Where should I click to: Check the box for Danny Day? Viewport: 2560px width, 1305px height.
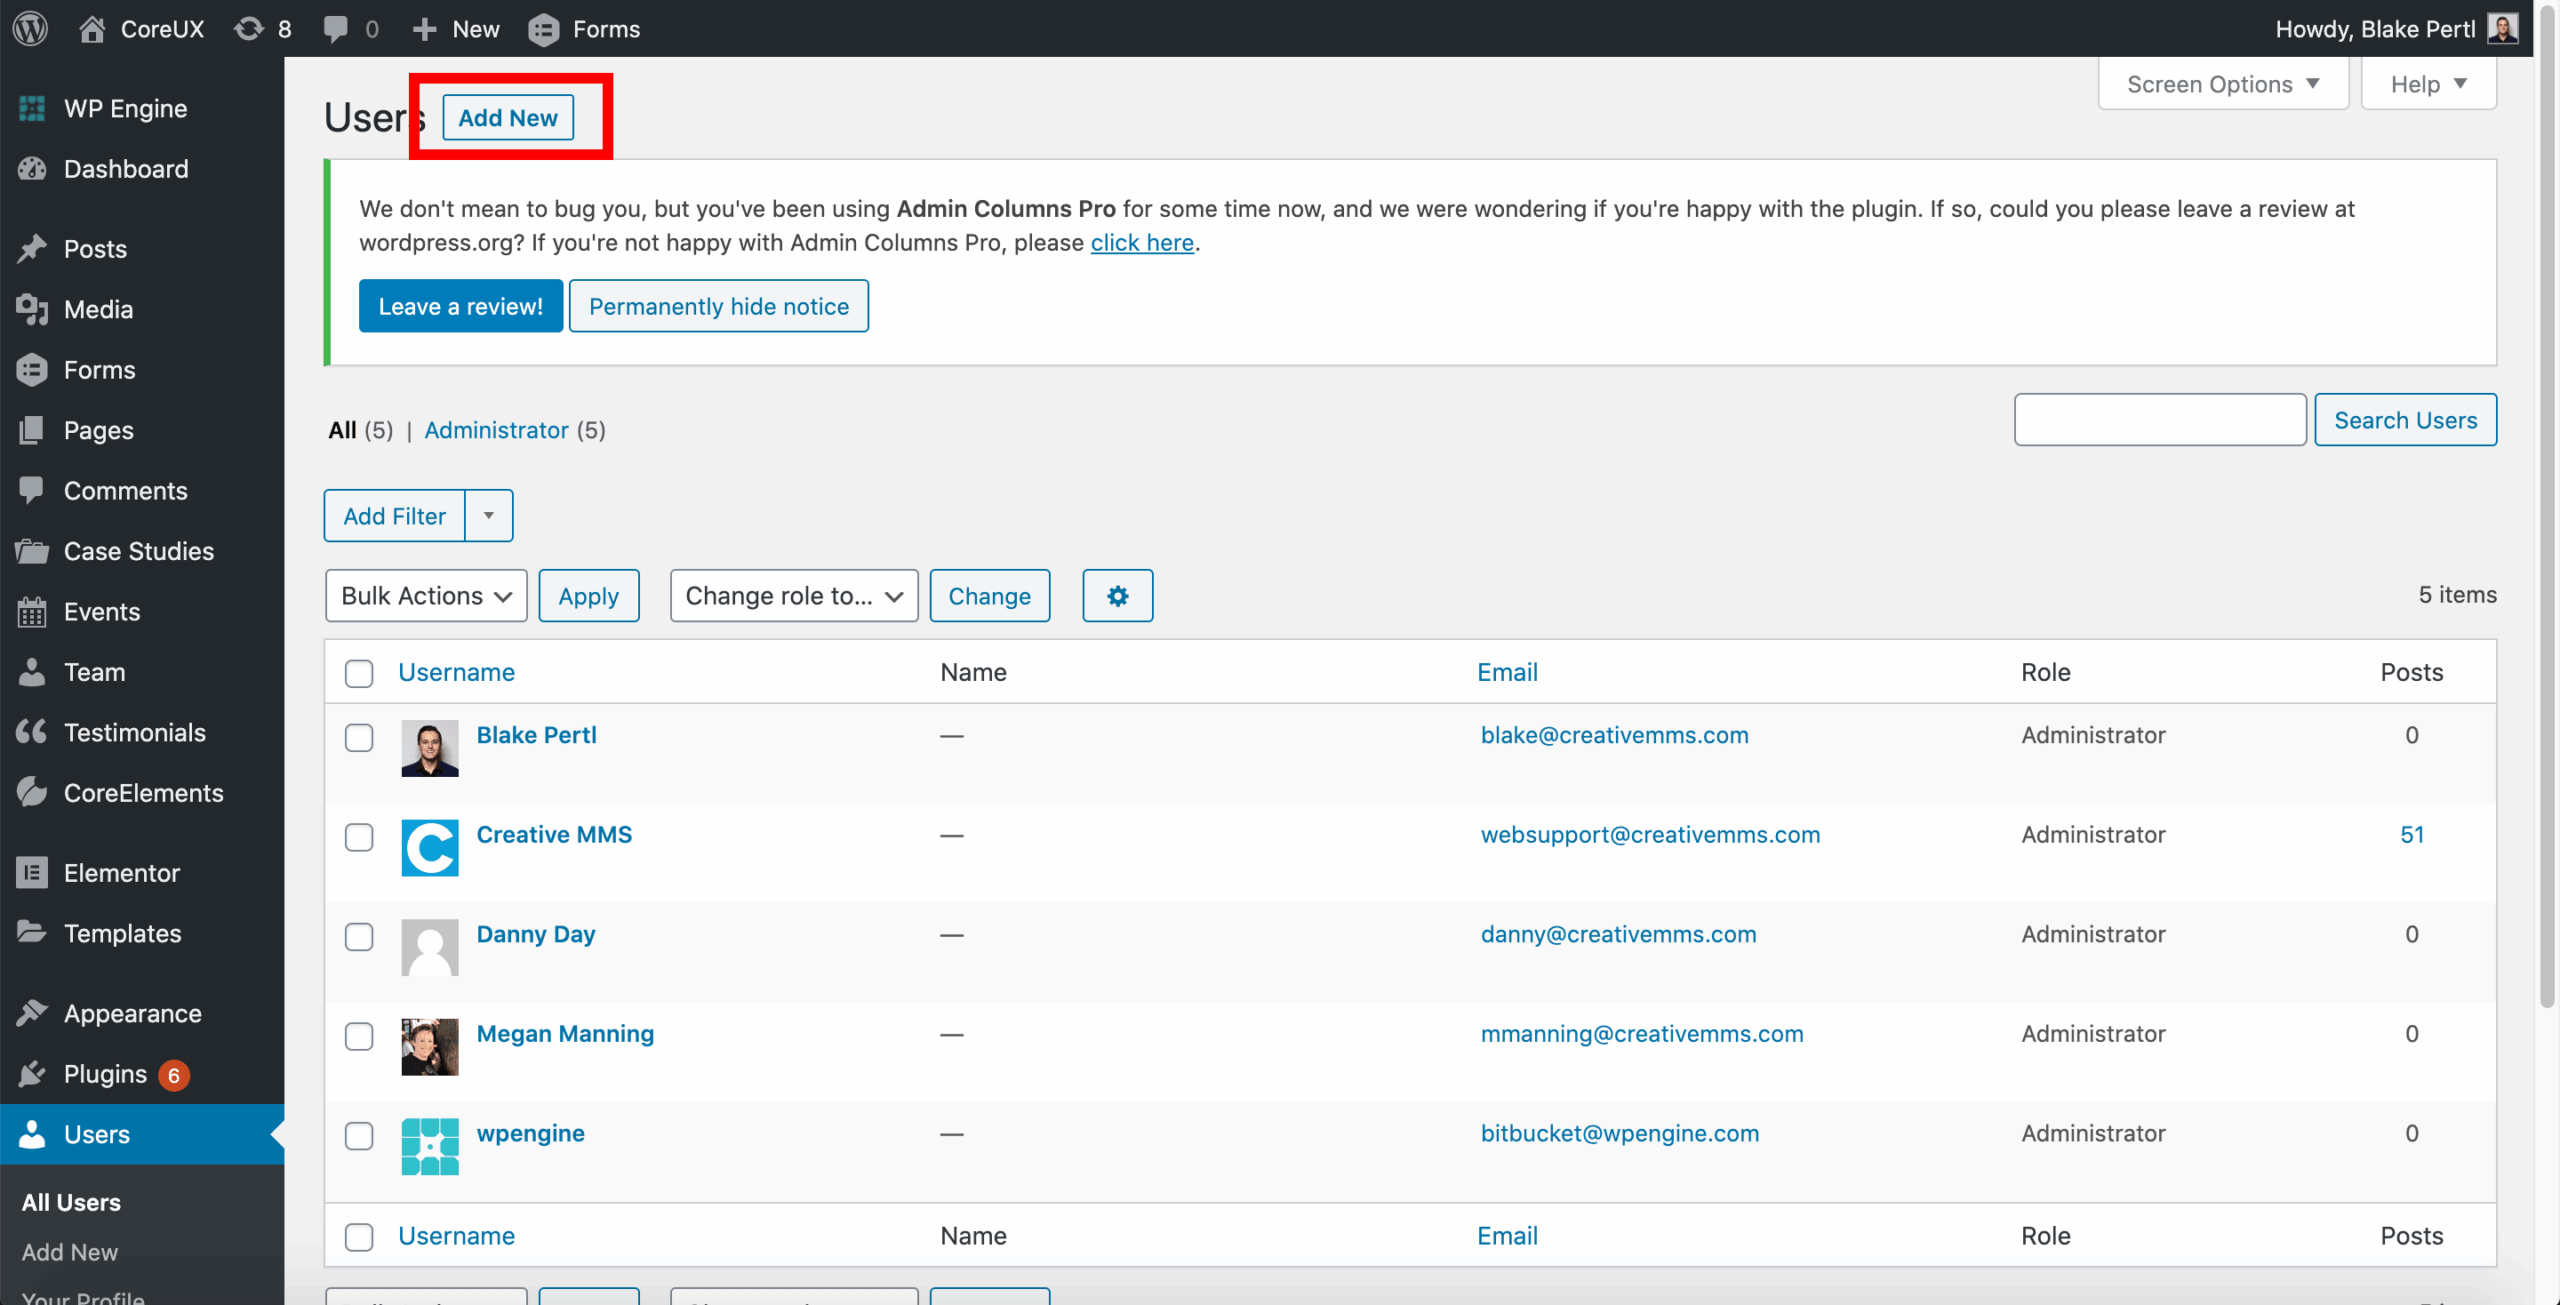[x=359, y=937]
